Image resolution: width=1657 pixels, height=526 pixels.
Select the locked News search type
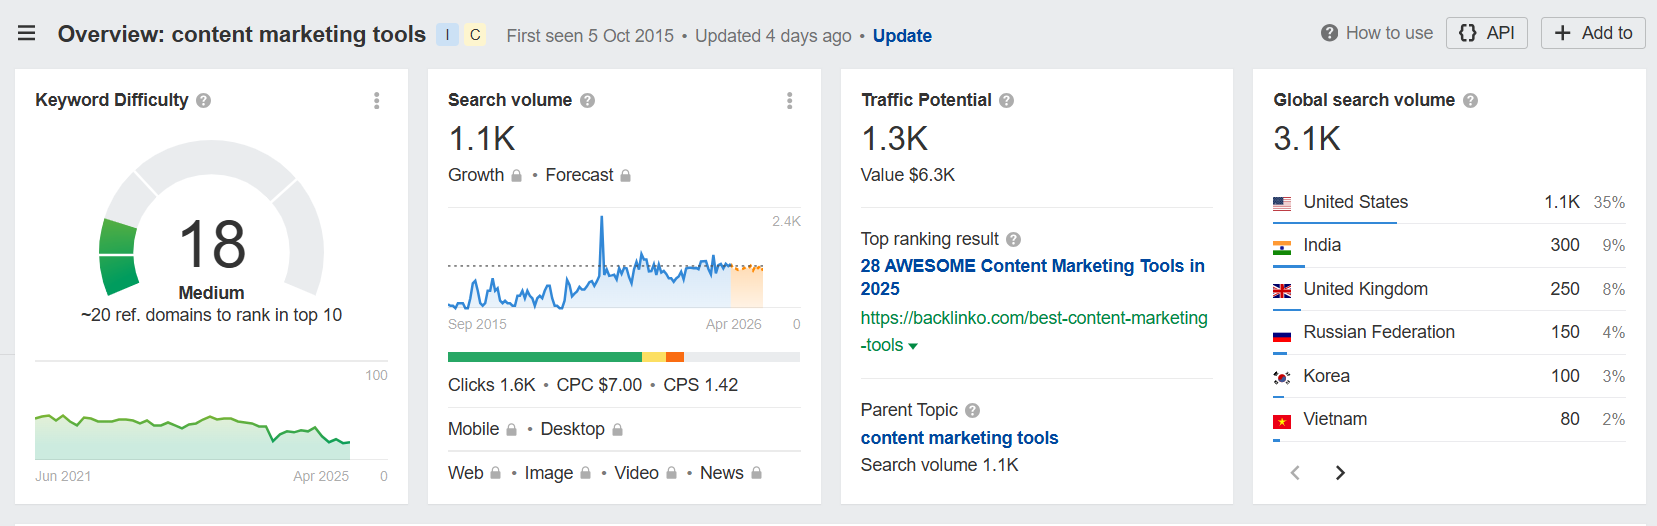pos(731,473)
